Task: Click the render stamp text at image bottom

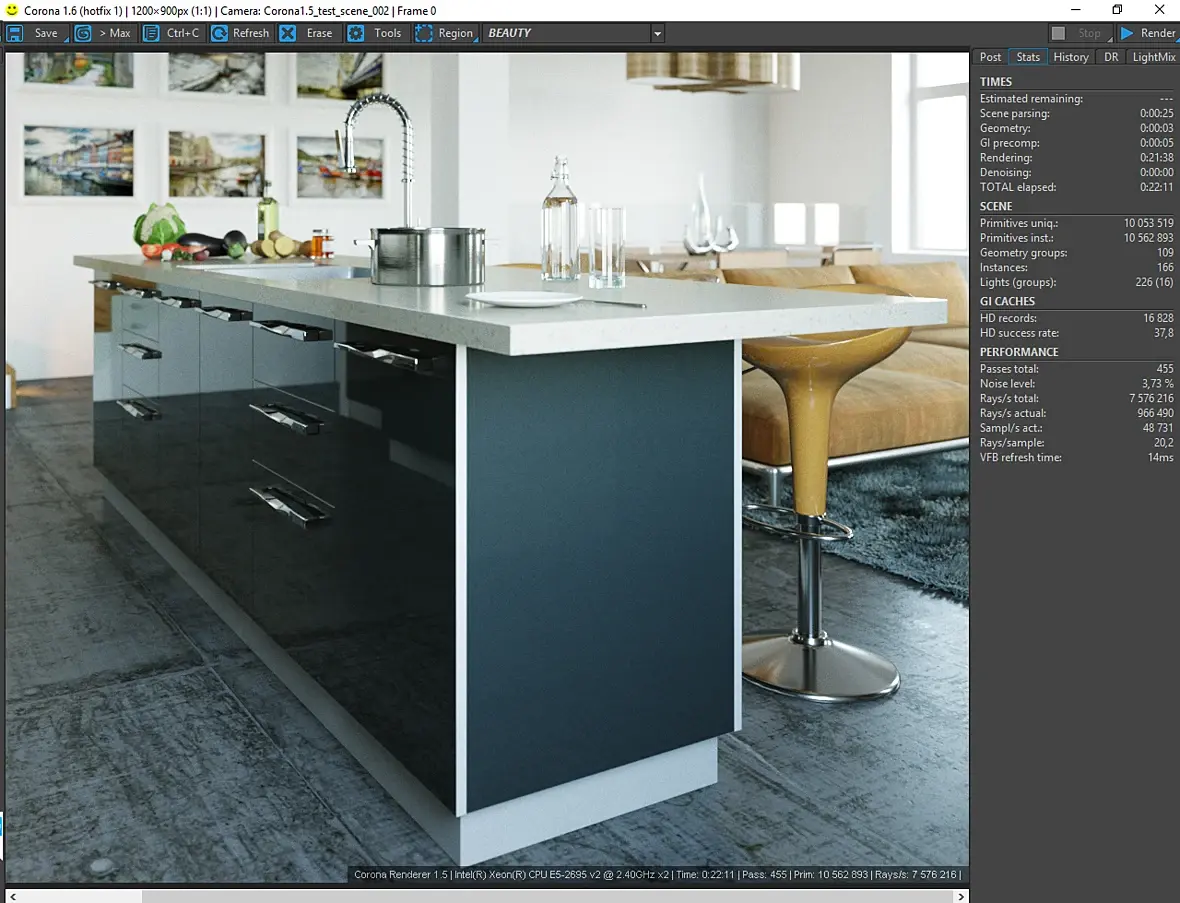Action: 657,875
